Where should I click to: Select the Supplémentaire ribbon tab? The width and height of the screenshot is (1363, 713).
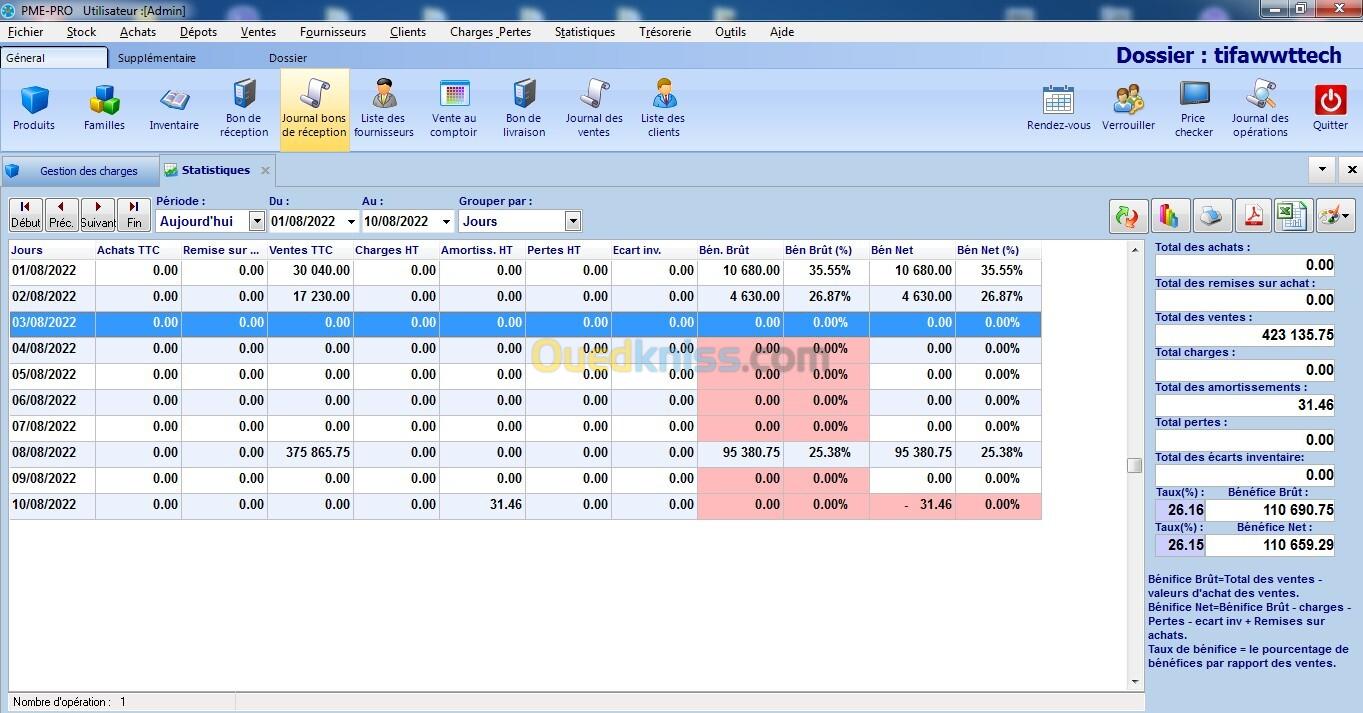(157, 58)
